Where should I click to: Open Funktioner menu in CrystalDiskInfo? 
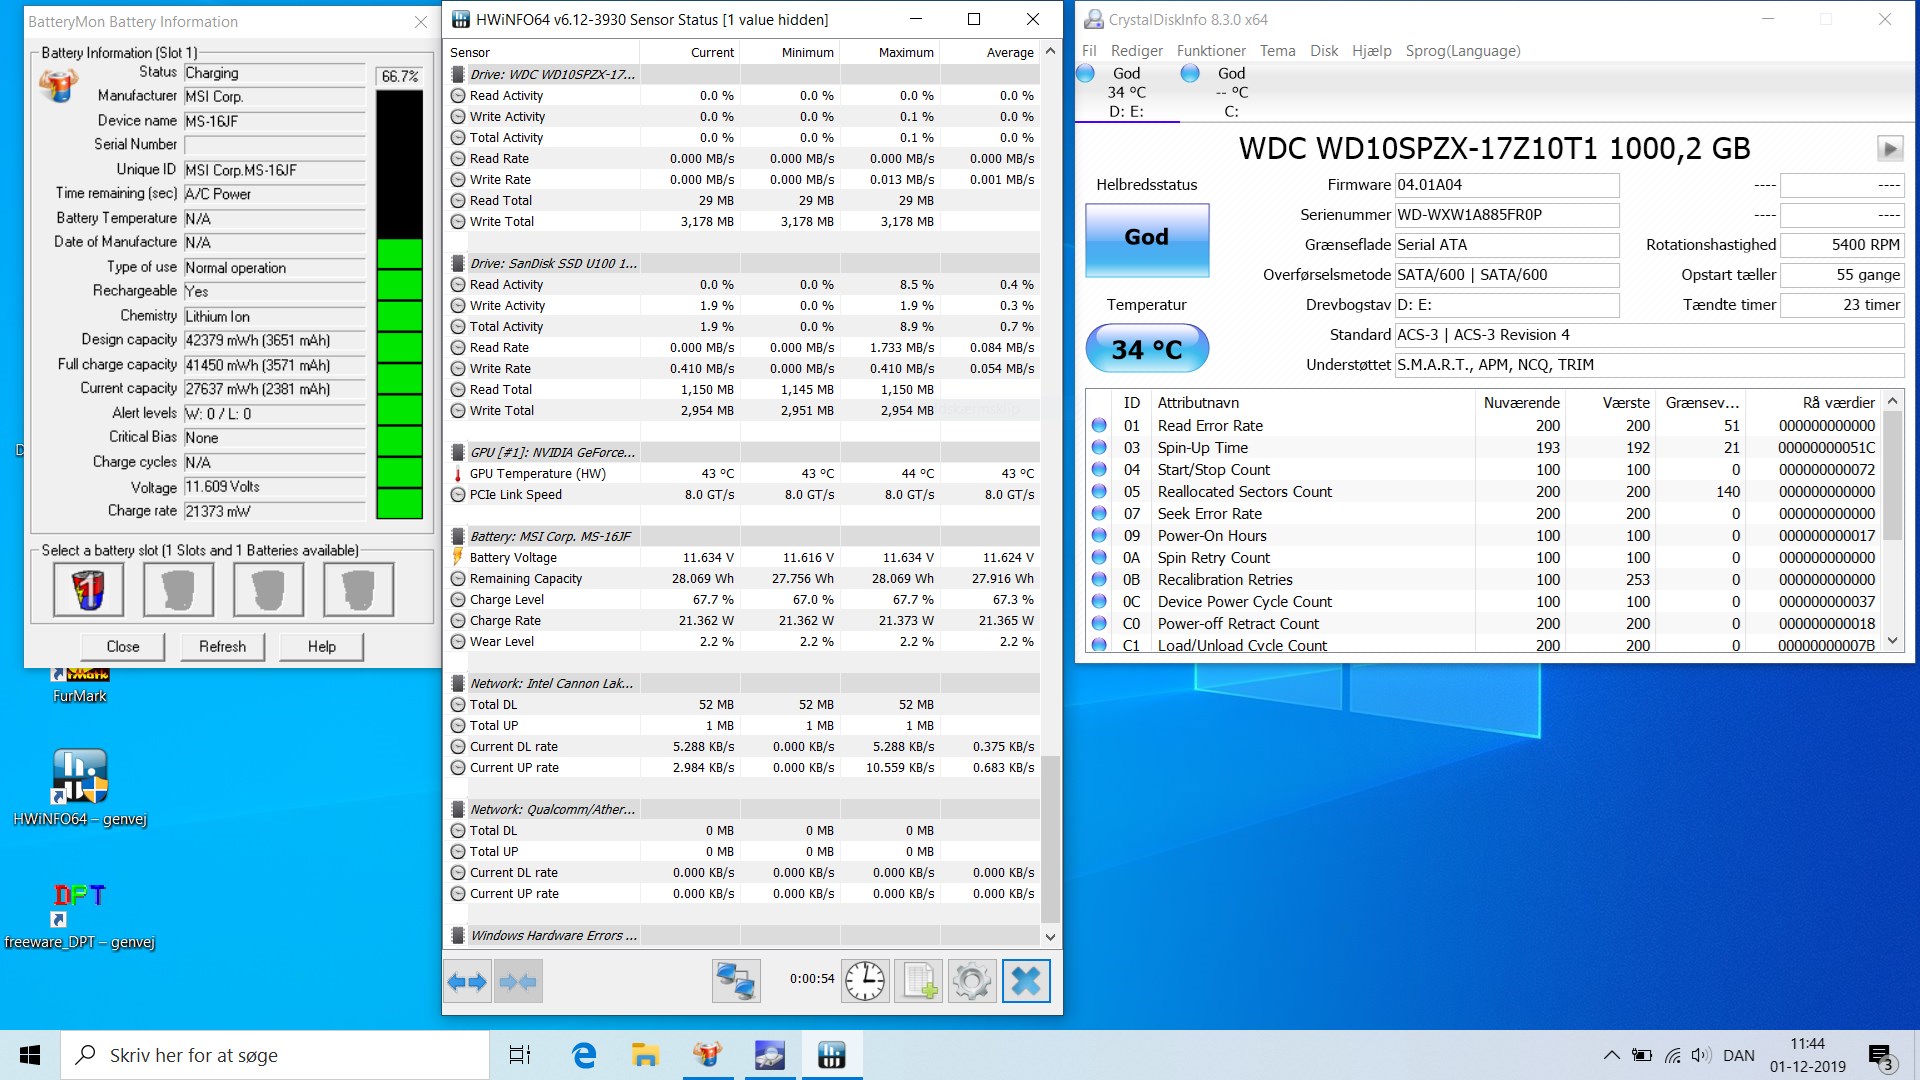pyautogui.click(x=1211, y=51)
